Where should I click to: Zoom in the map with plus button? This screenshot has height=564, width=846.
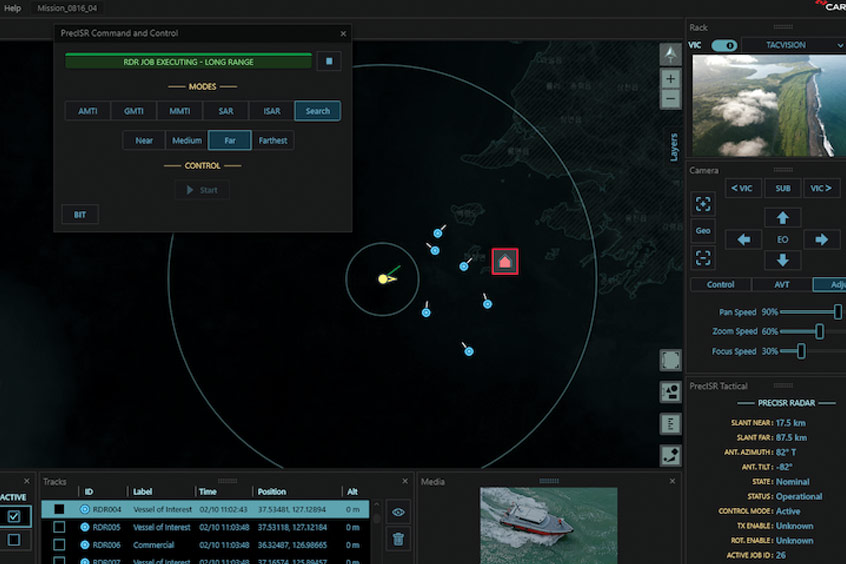[670, 79]
